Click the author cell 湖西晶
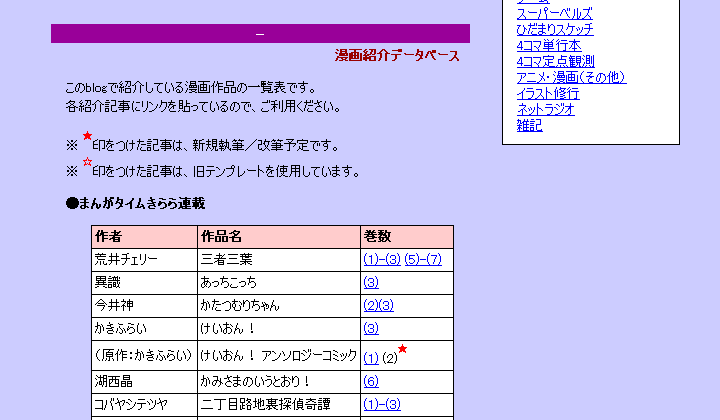The width and height of the screenshot is (720, 420). (x=144, y=381)
